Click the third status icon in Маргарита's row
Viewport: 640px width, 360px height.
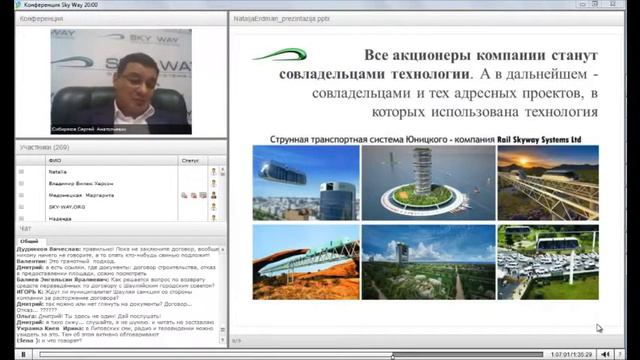pos(203,196)
